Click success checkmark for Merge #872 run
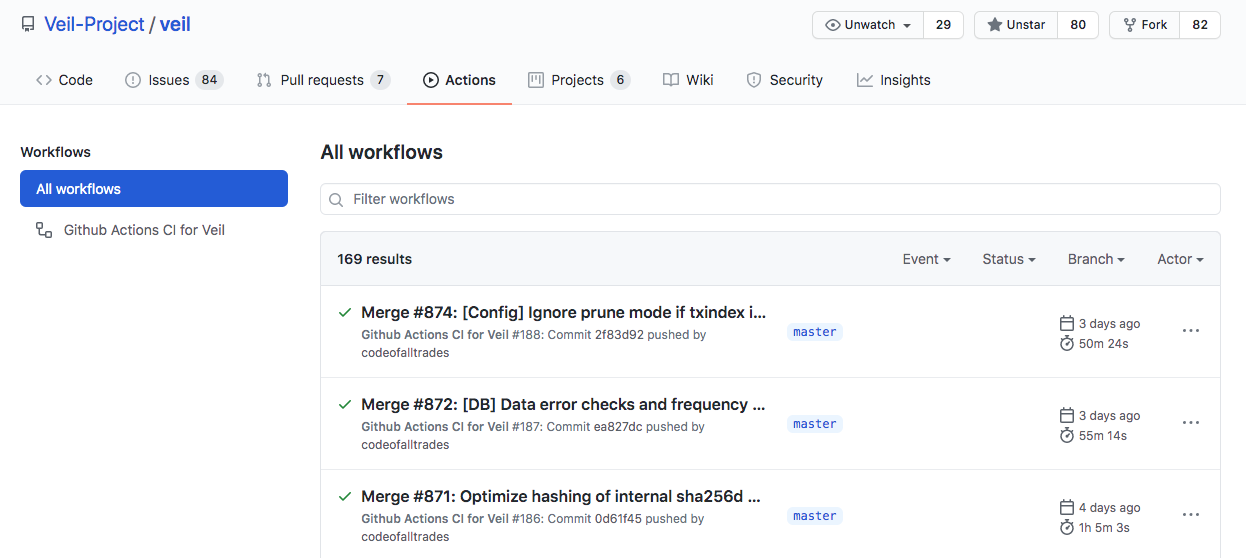The height and width of the screenshot is (558, 1246). coord(344,405)
